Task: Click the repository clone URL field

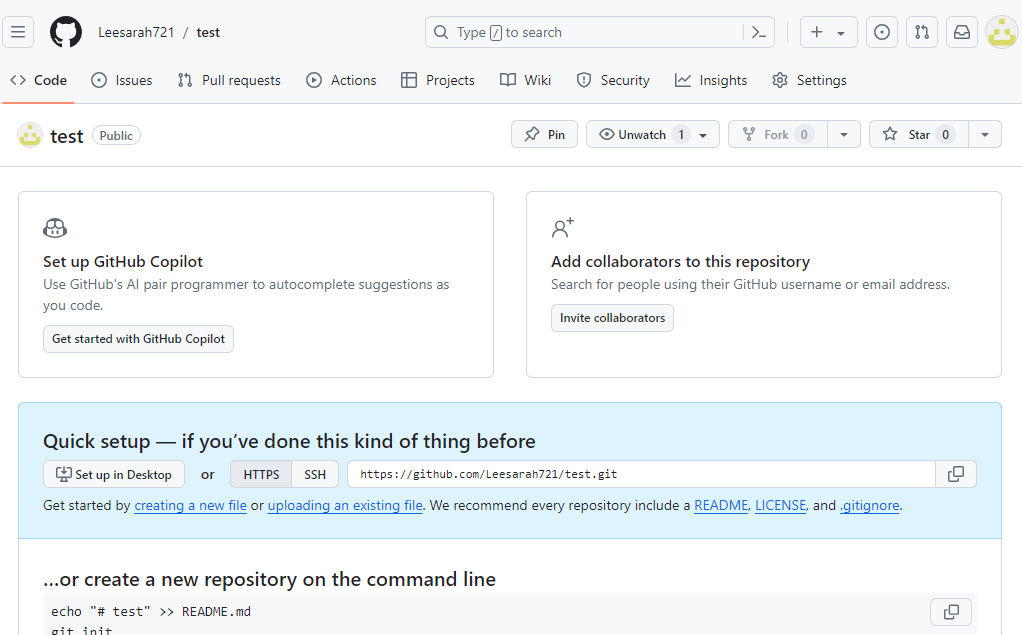Action: 641,474
